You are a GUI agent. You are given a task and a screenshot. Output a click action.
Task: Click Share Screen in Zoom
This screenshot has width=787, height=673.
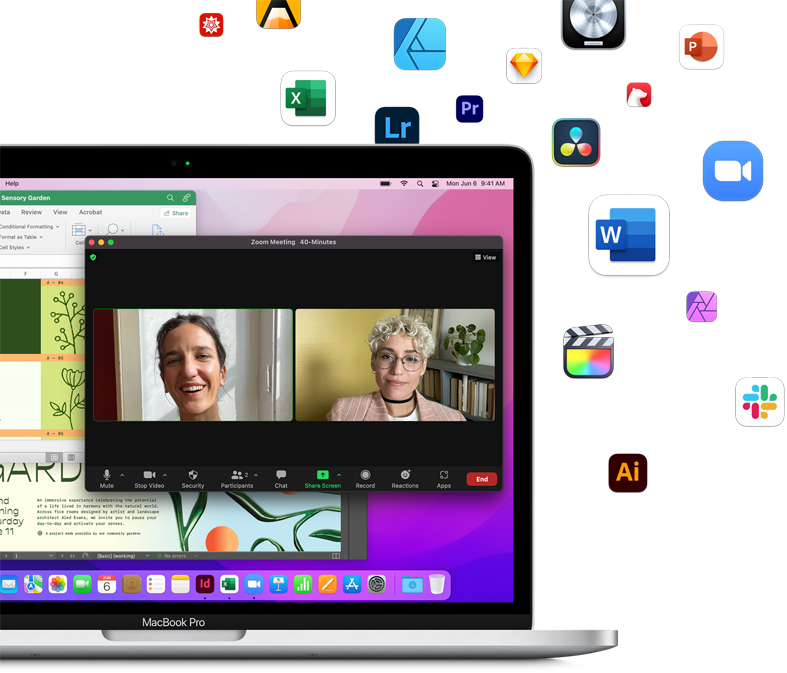(322, 479)
